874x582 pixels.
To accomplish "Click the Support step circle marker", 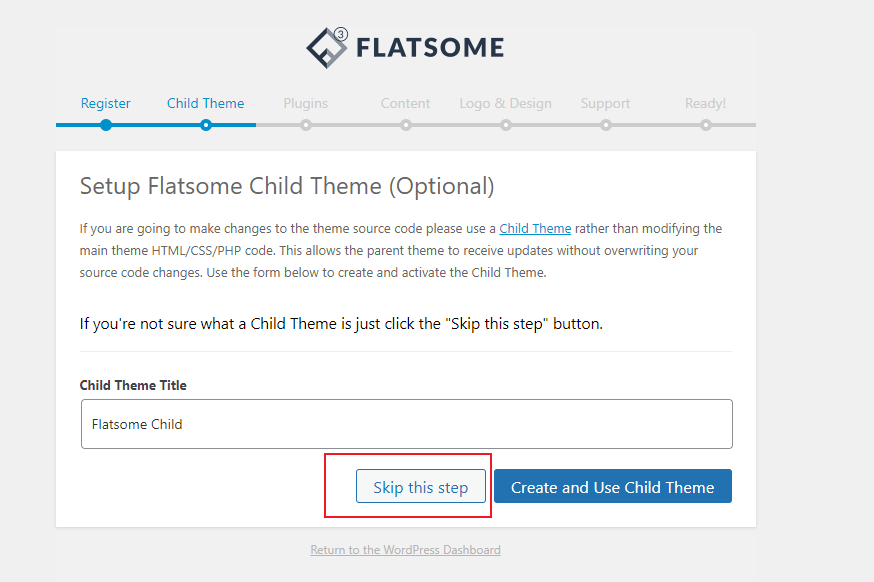I will click(x=606, y=125).
